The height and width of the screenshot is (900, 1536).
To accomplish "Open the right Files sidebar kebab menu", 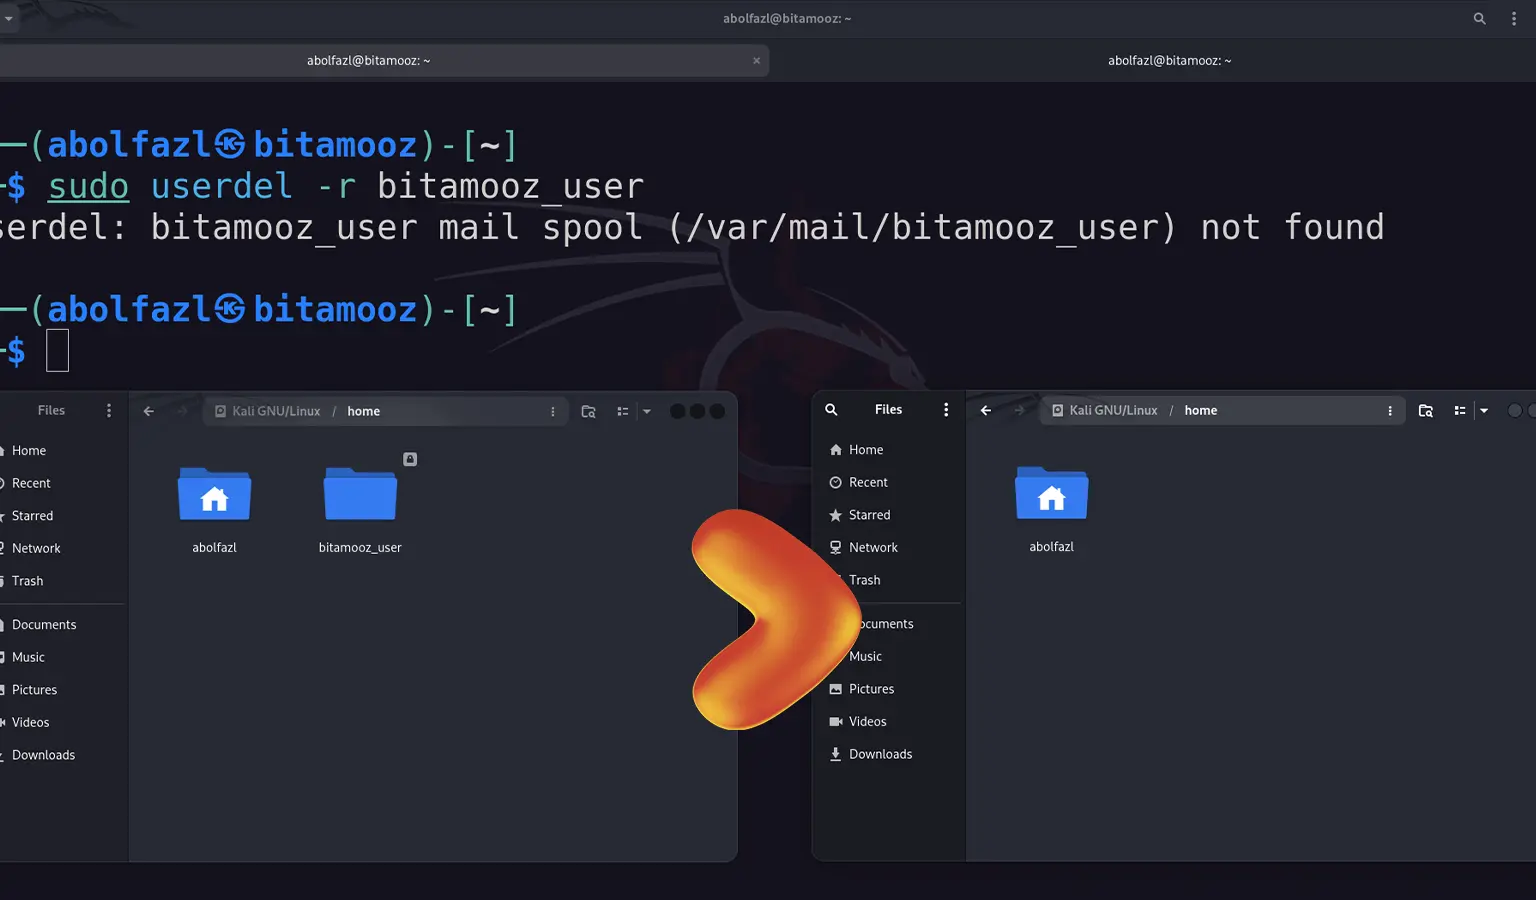I will [946, 410].
